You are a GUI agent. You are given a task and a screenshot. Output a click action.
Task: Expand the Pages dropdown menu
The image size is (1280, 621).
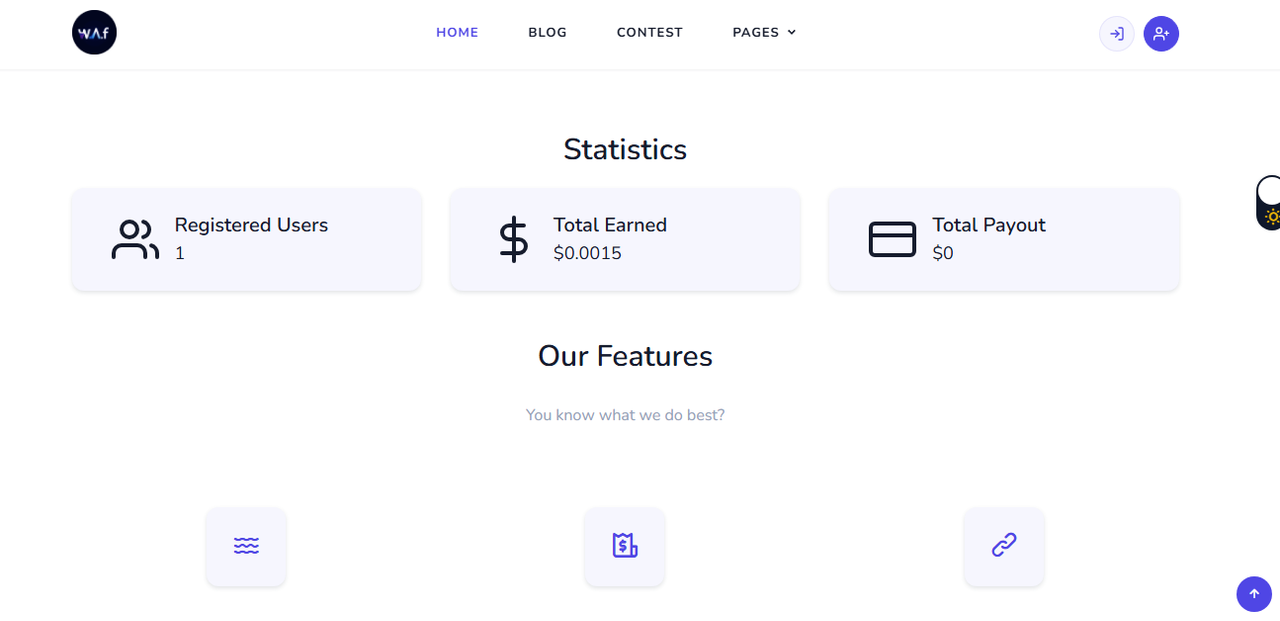(765, 32)
